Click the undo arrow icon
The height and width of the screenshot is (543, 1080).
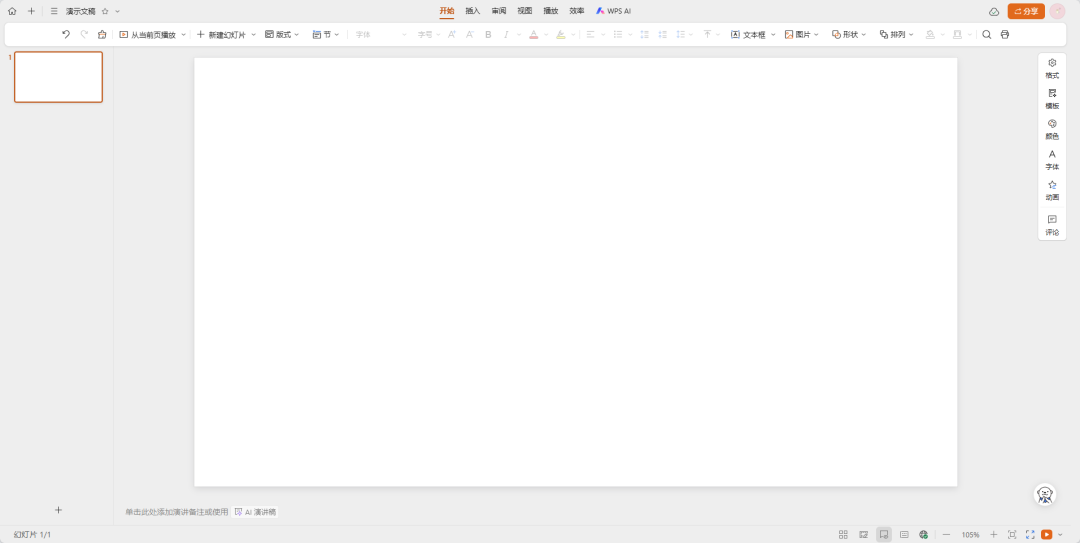point(66,34)
